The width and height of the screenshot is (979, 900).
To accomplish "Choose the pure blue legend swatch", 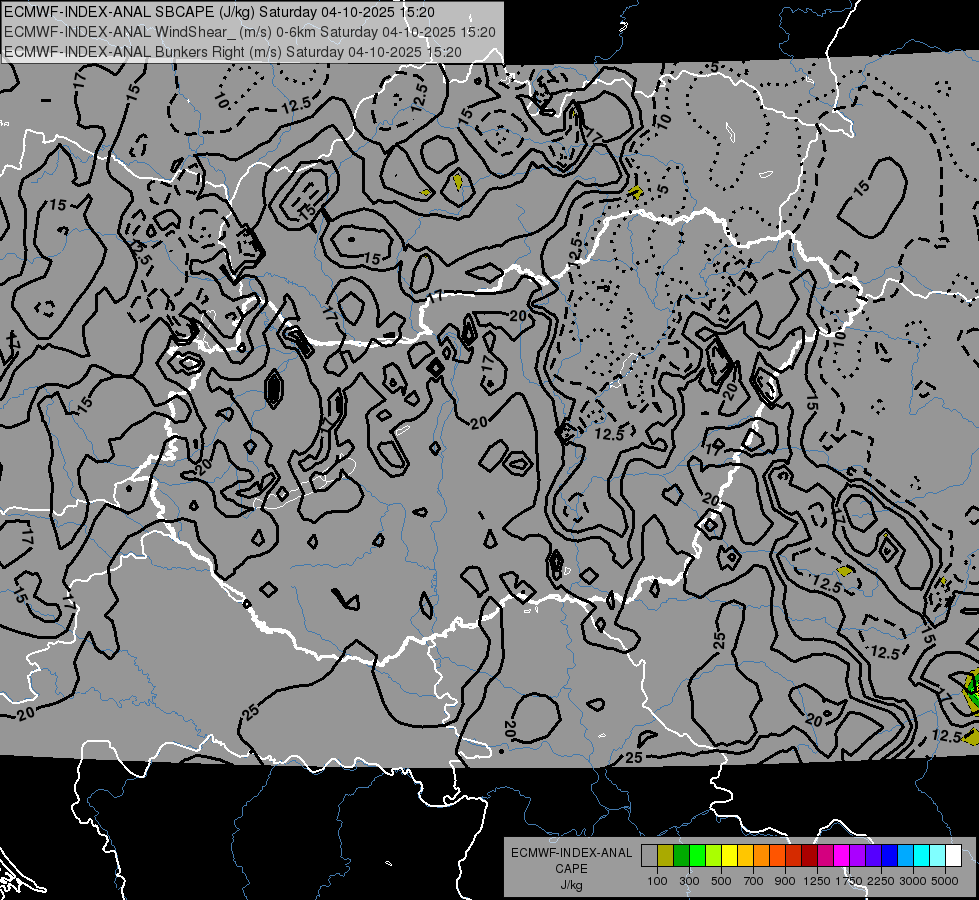I will tap(890, 856).
